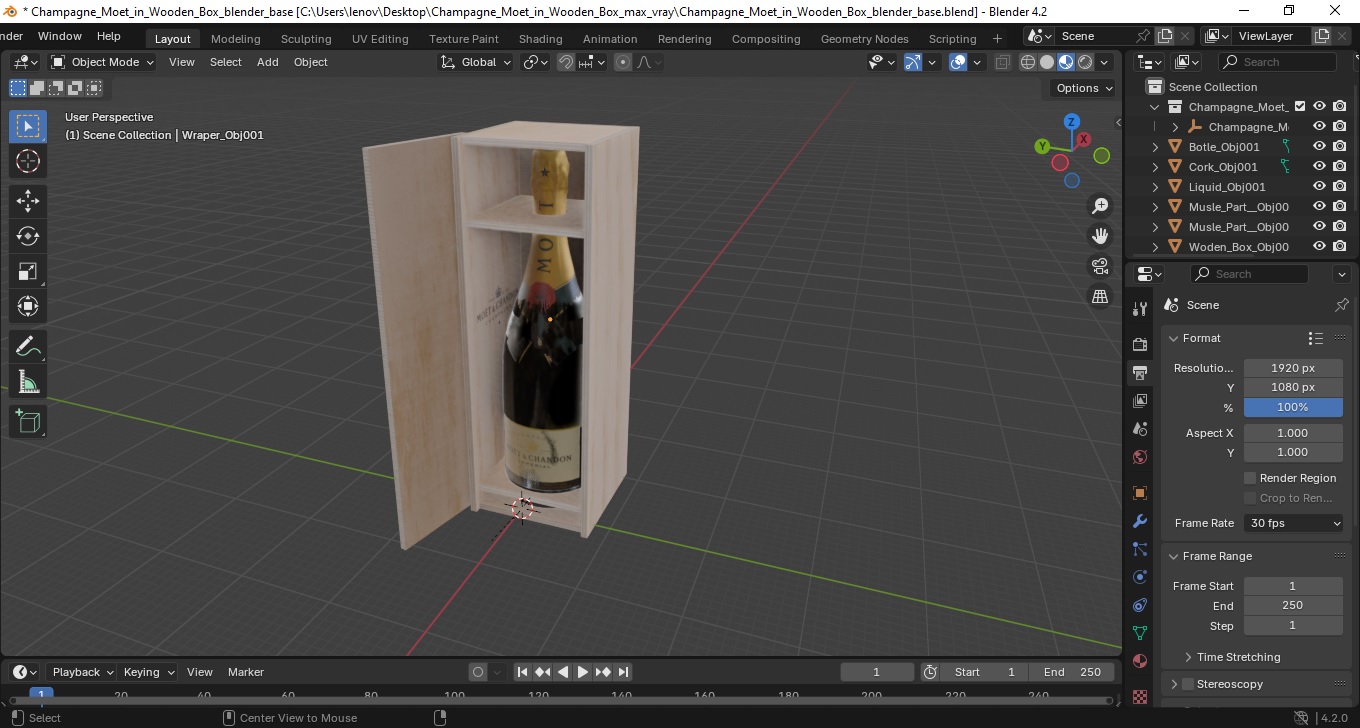Viewport: 1360px width, 728px height.
Task: Open the Render properties tab
Action: tap(1140, 345)
